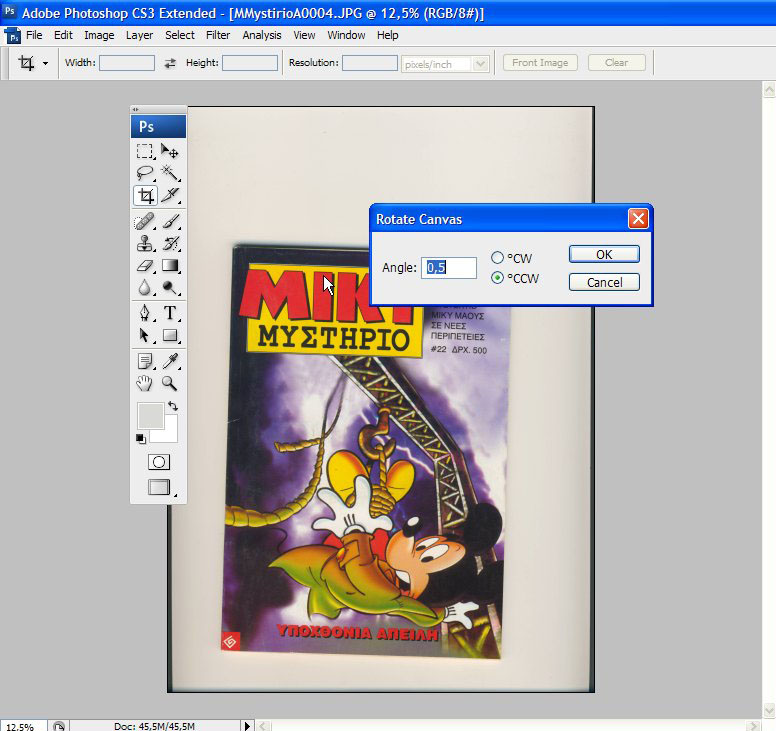776x731 pixels.
Task: Cancel the Rotate Canvas dialog
Action: (x=604, y=282)
